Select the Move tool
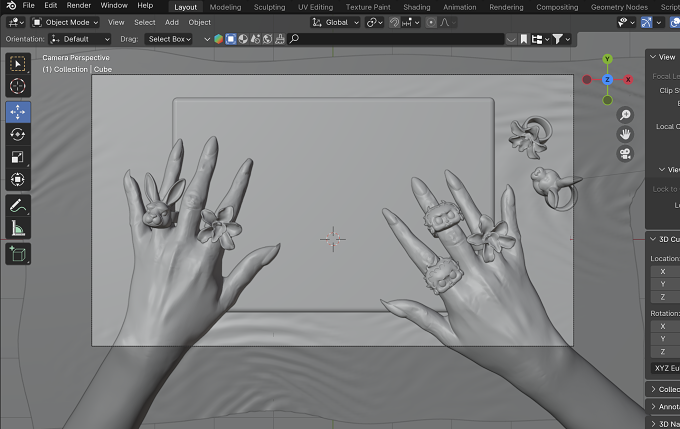 (x=18, y=112)
